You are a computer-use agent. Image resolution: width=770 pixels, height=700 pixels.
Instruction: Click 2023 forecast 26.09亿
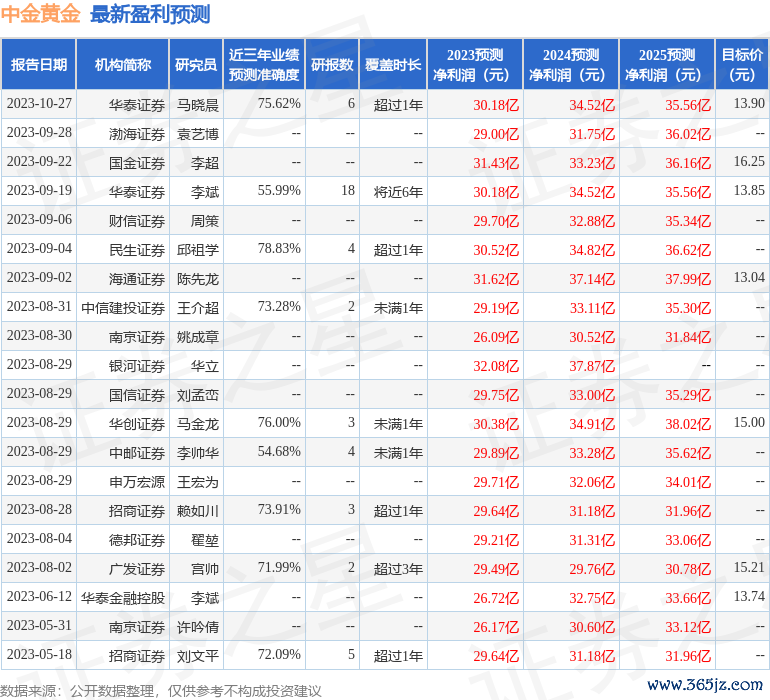click(496, 336)
